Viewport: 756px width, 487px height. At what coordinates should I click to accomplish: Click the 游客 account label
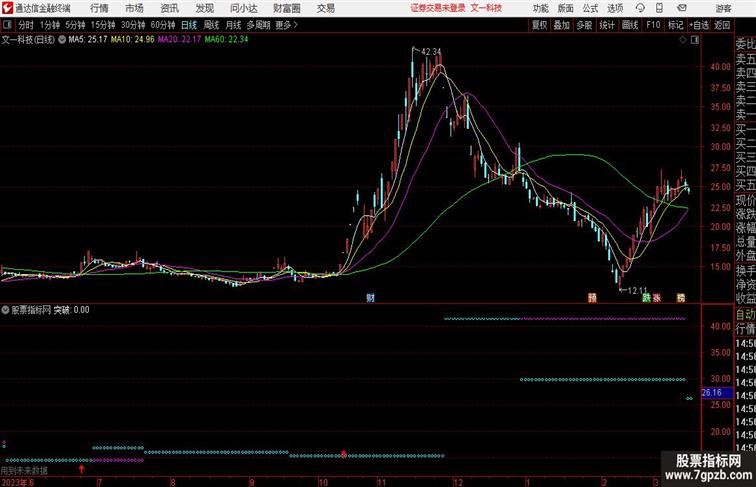click(x=723, y=8)
